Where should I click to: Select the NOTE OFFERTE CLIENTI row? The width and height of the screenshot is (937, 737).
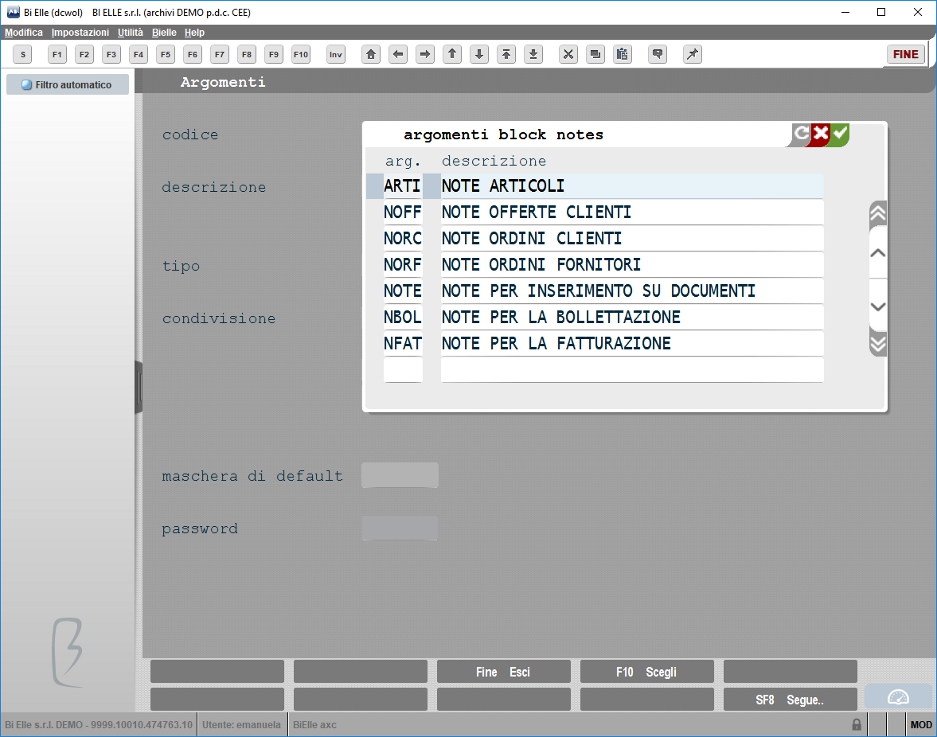[604, 212]
